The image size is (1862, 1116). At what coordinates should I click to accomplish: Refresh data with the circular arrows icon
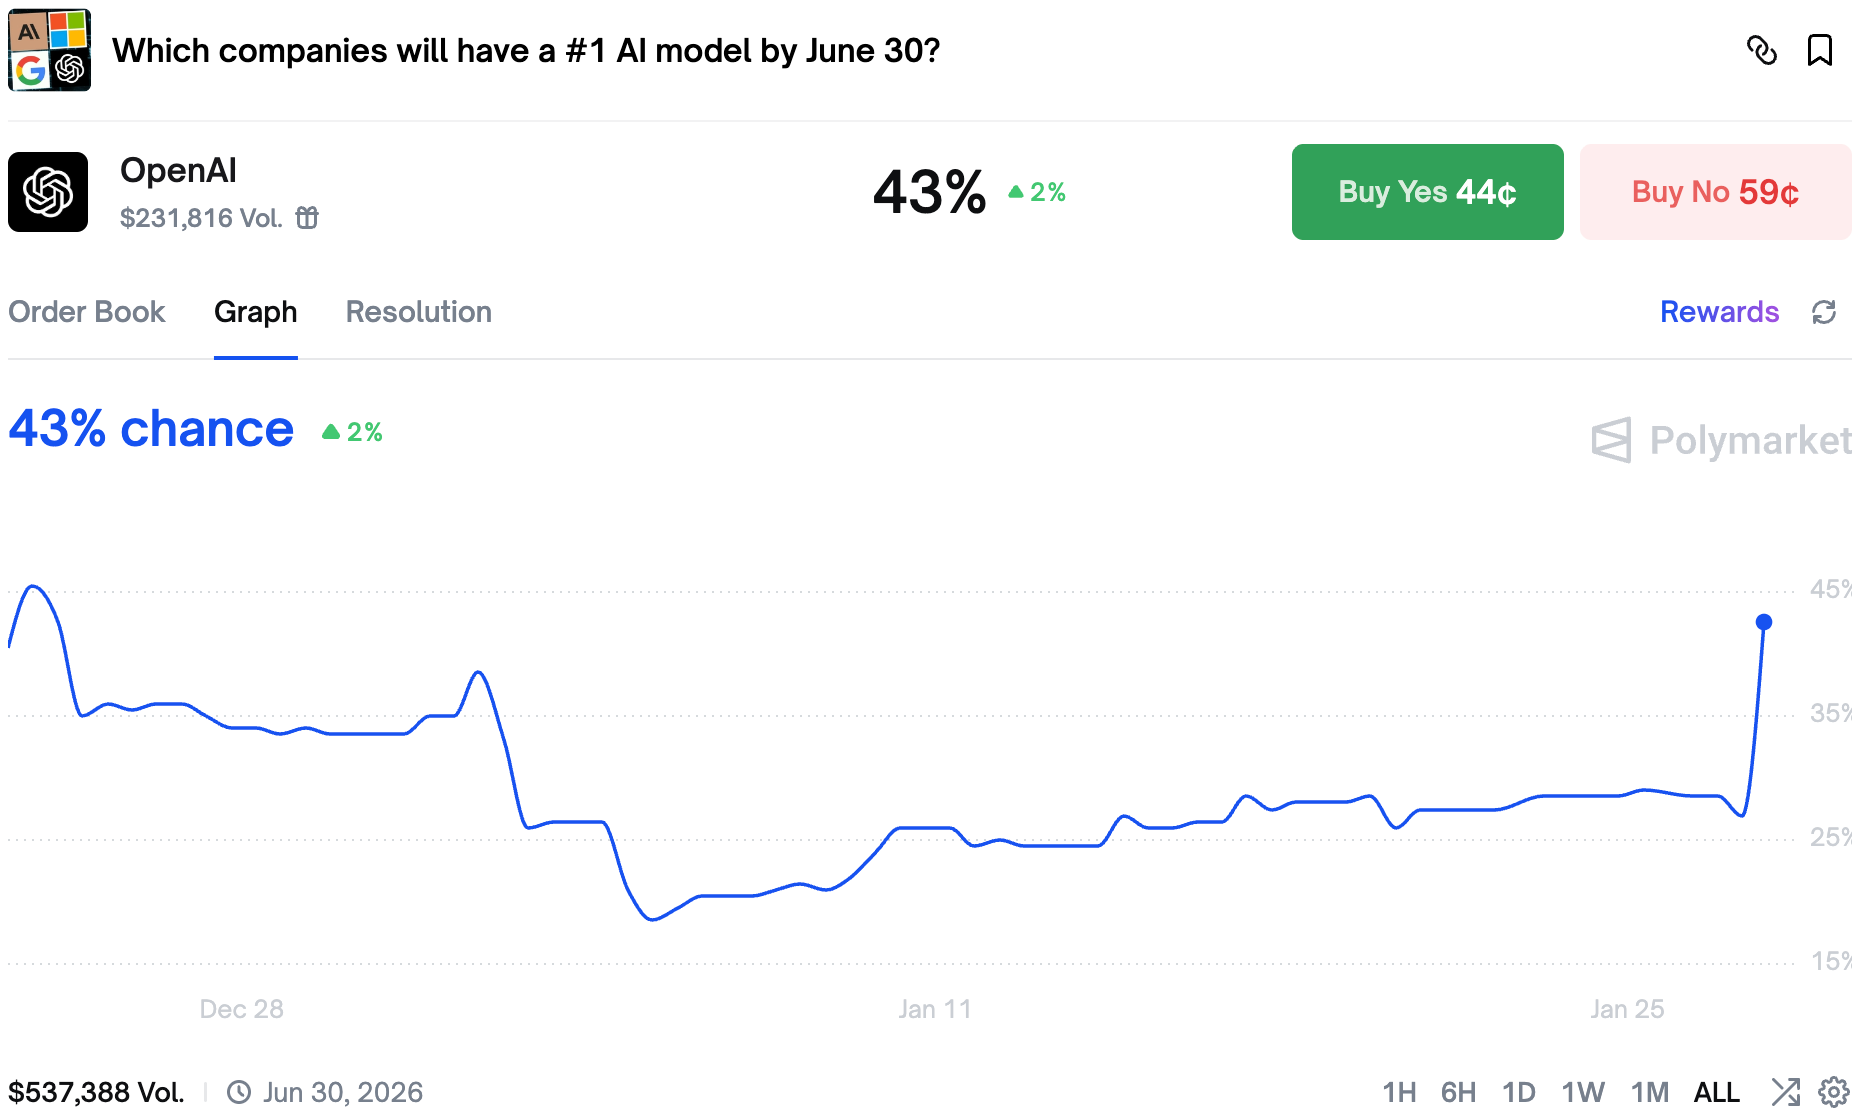tap(1824, 312)
